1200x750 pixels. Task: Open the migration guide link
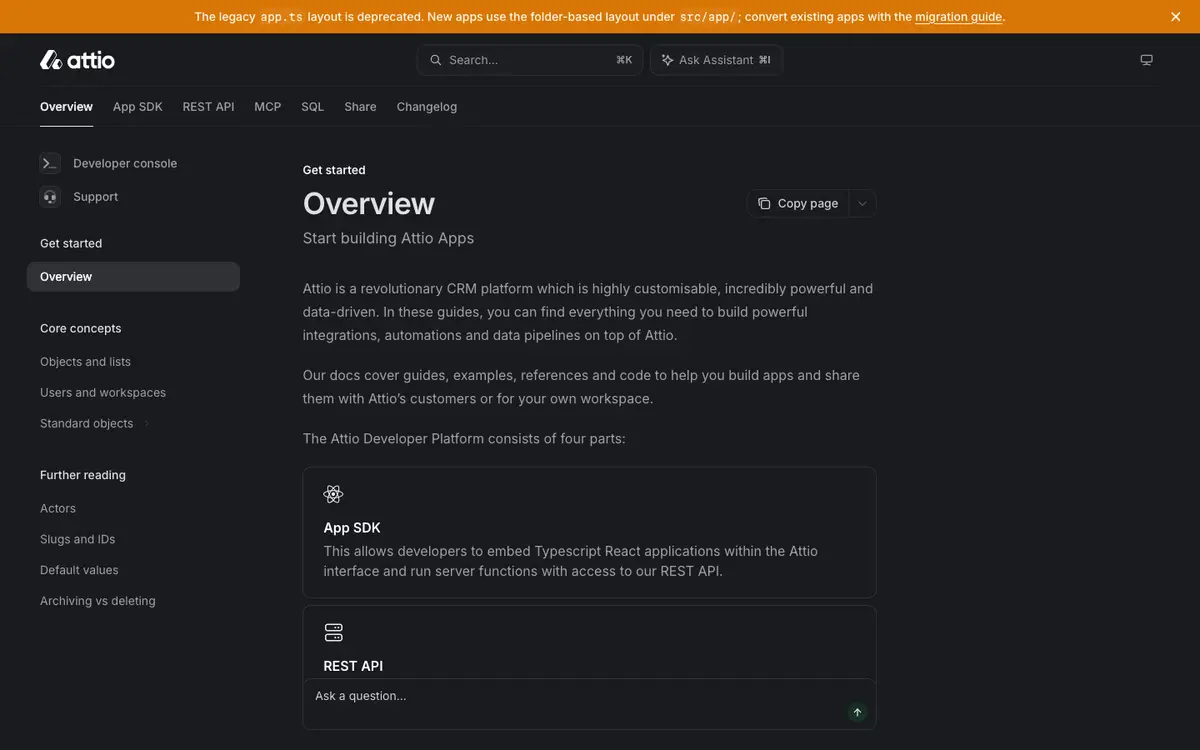click(958, 17)
